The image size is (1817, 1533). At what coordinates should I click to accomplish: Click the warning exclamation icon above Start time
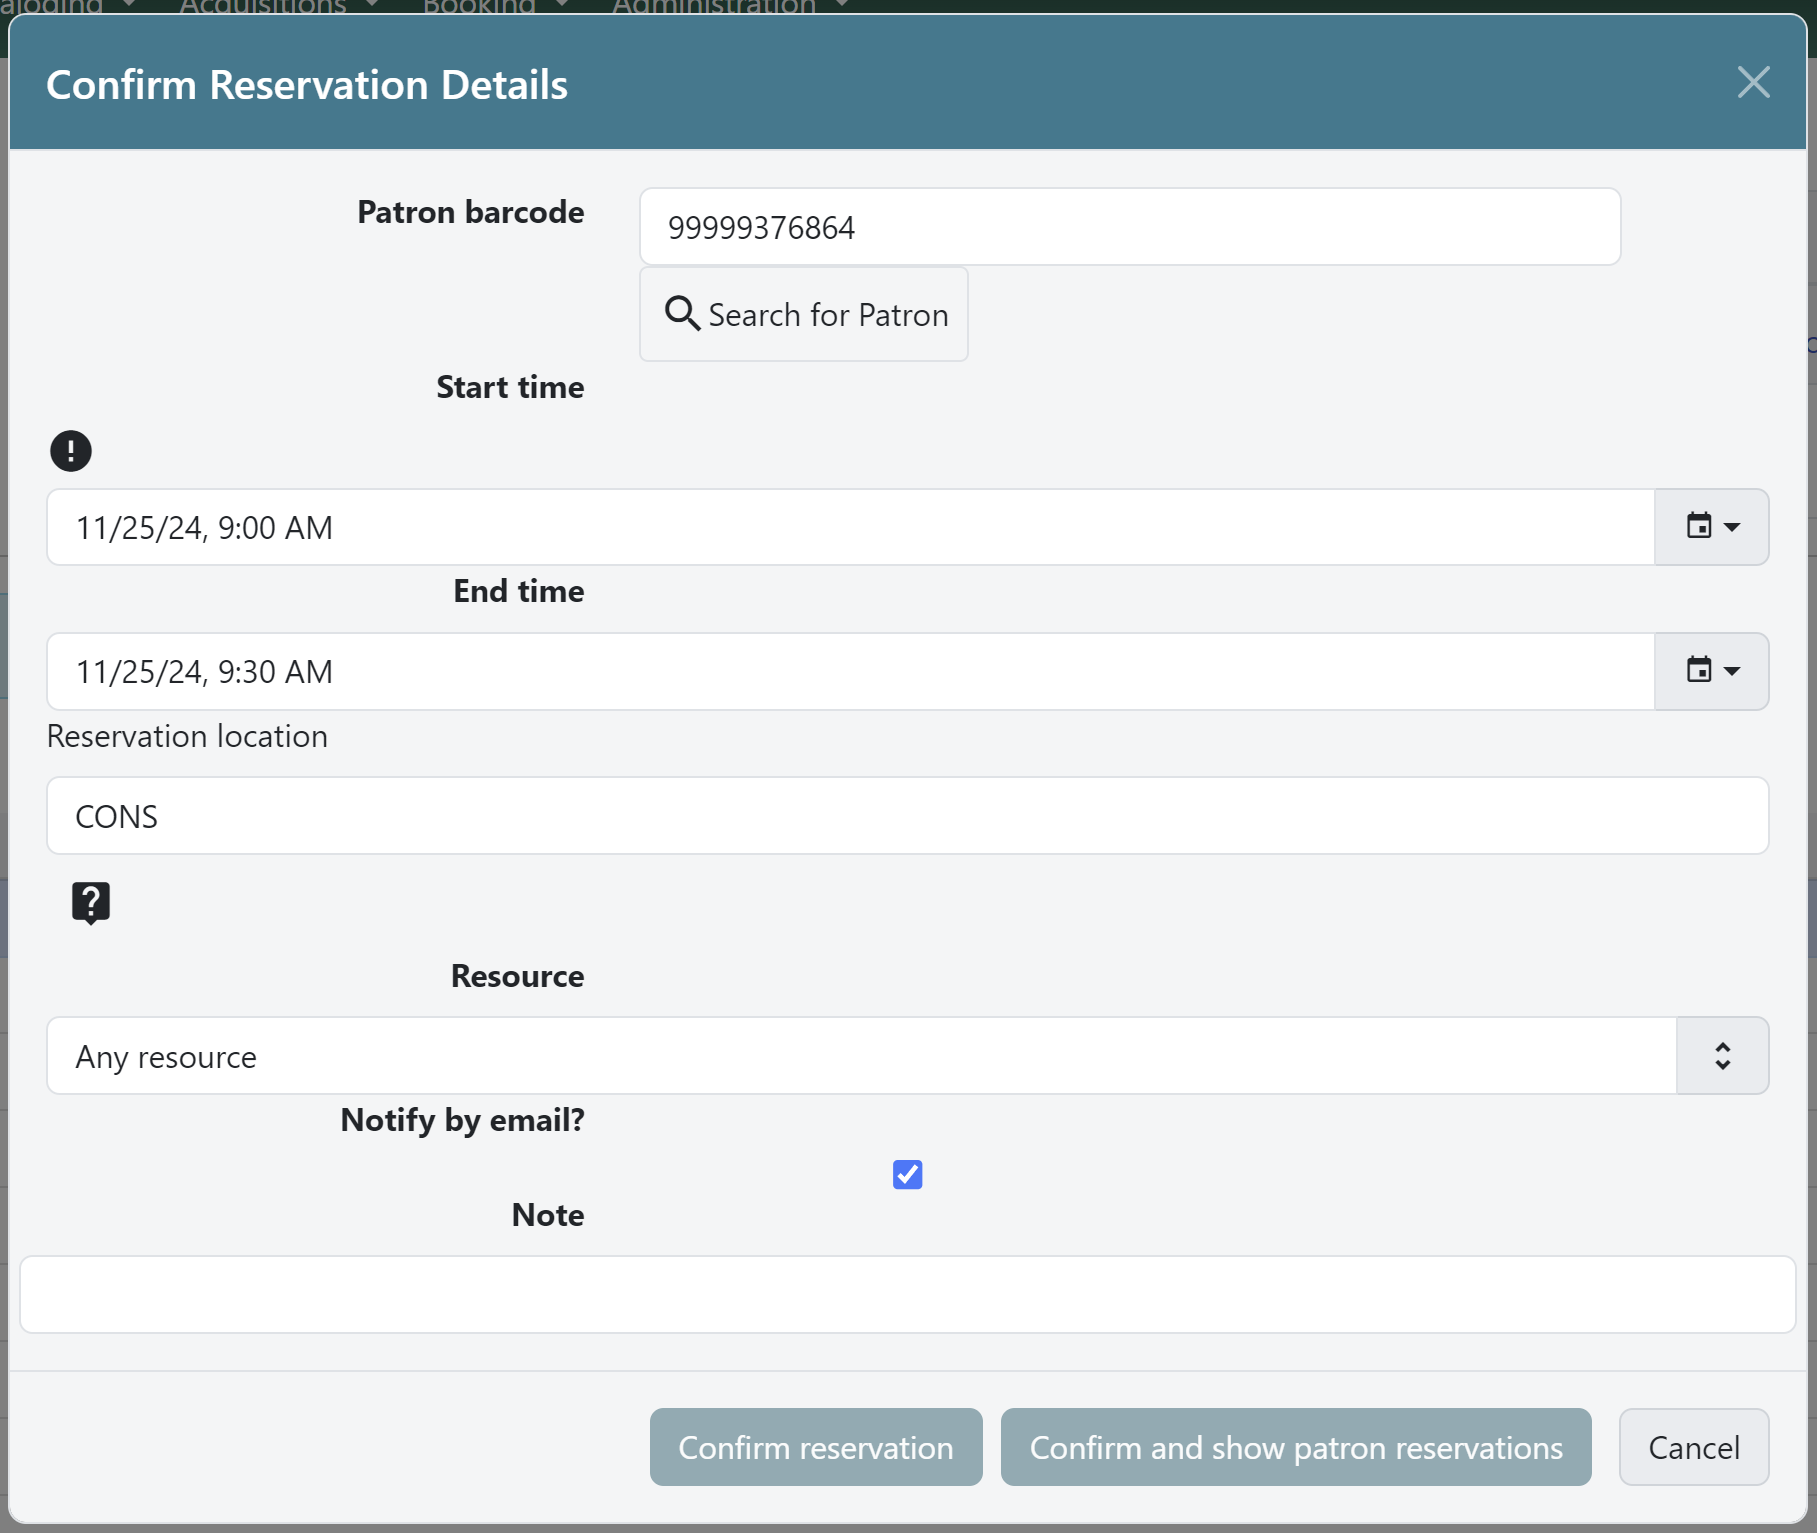pos(70,451)
